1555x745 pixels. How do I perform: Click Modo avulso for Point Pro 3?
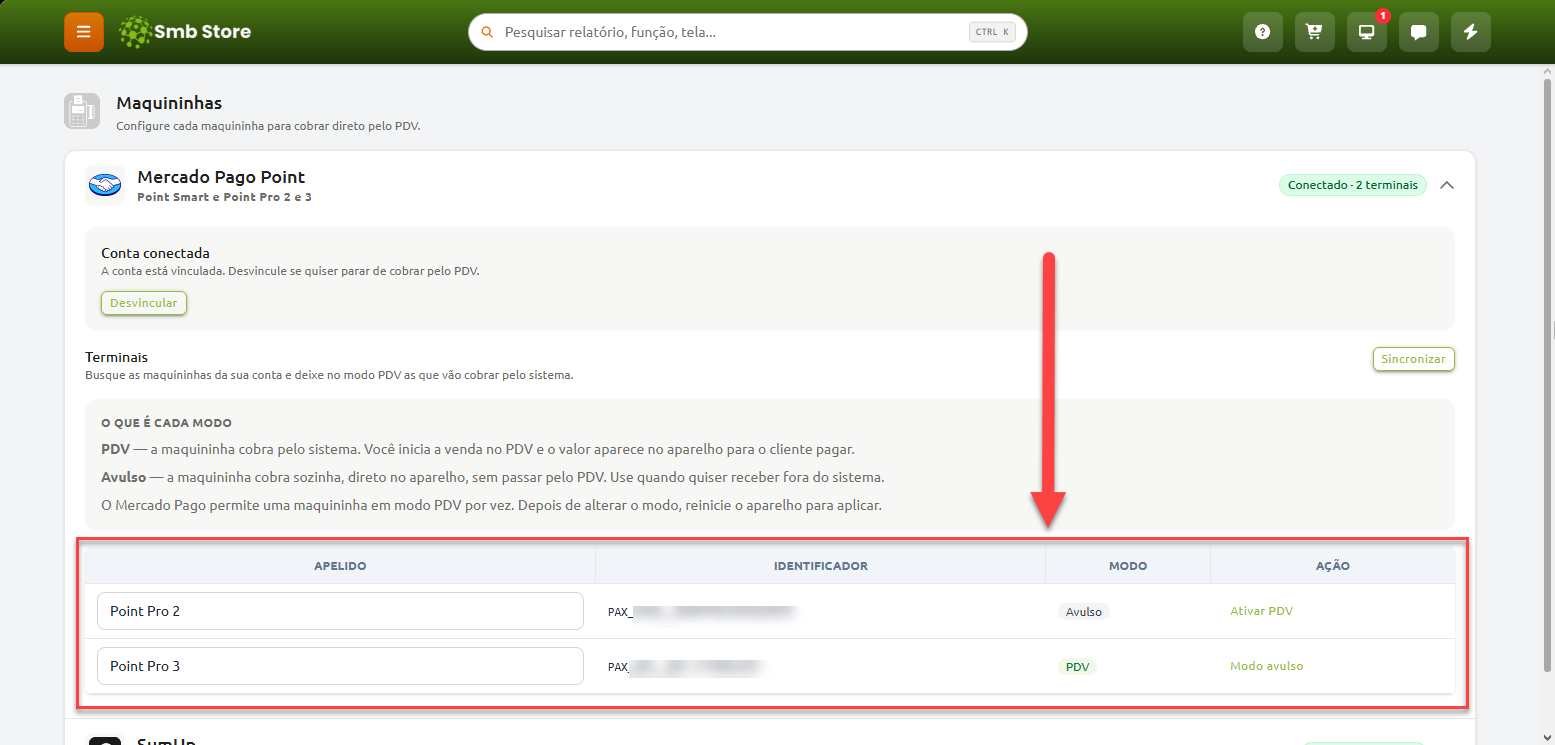(x=1266, y=666)
